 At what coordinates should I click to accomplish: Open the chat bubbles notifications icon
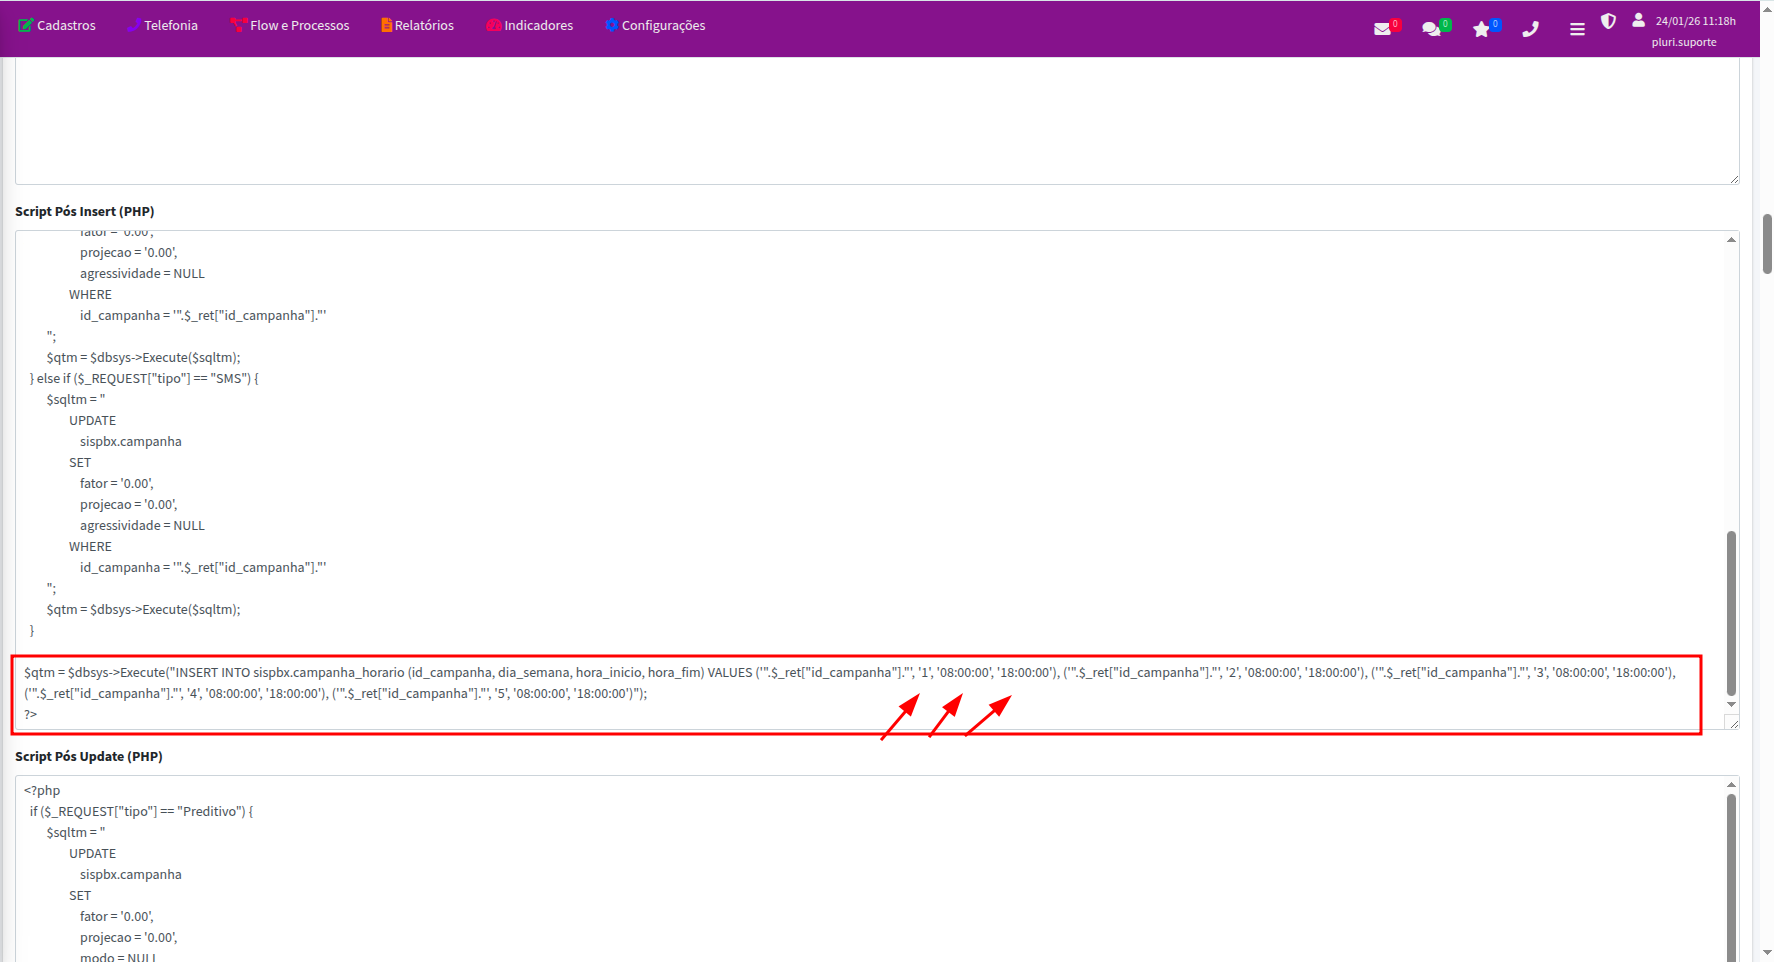1432,29
